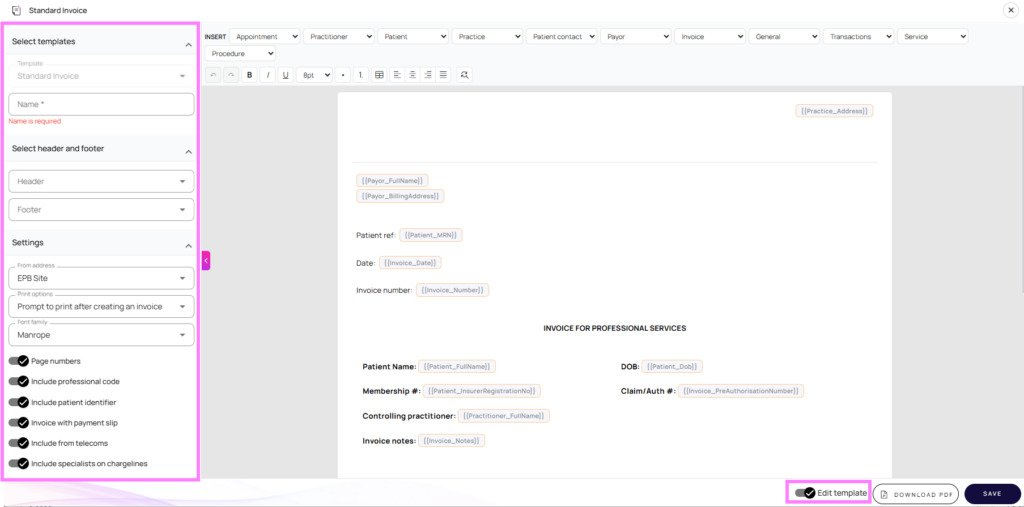Screen dimensions: 1024x507
Task: Collapse the Select header and footer section
Action: click(189, 152)
